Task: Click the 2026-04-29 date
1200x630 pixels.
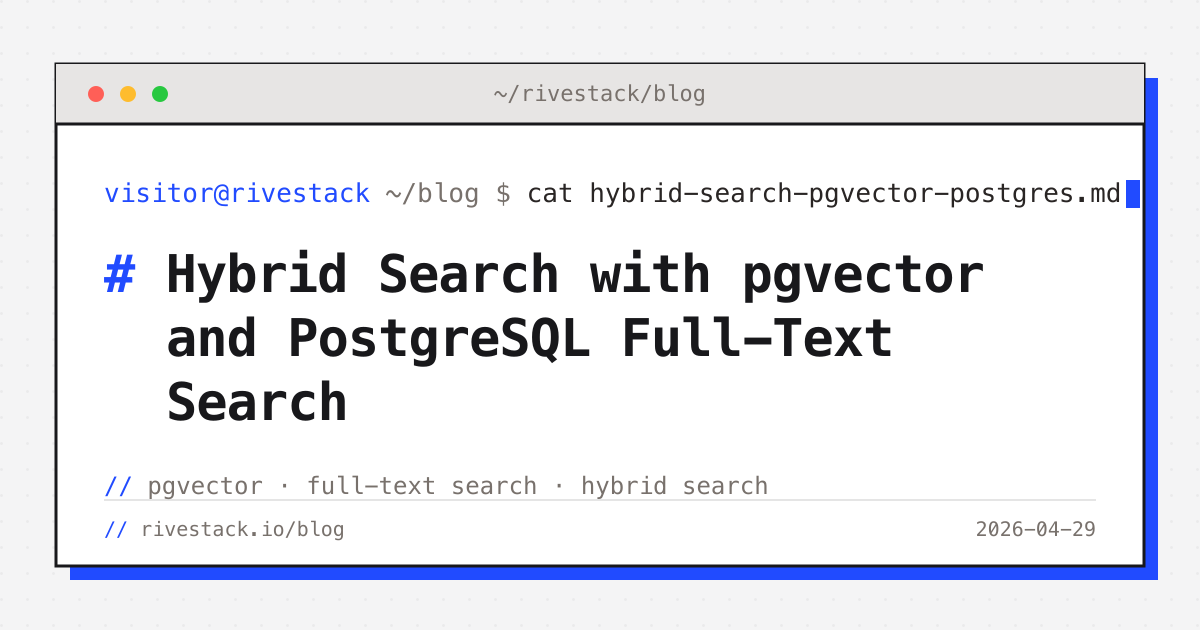Action: coord(1036,529)
